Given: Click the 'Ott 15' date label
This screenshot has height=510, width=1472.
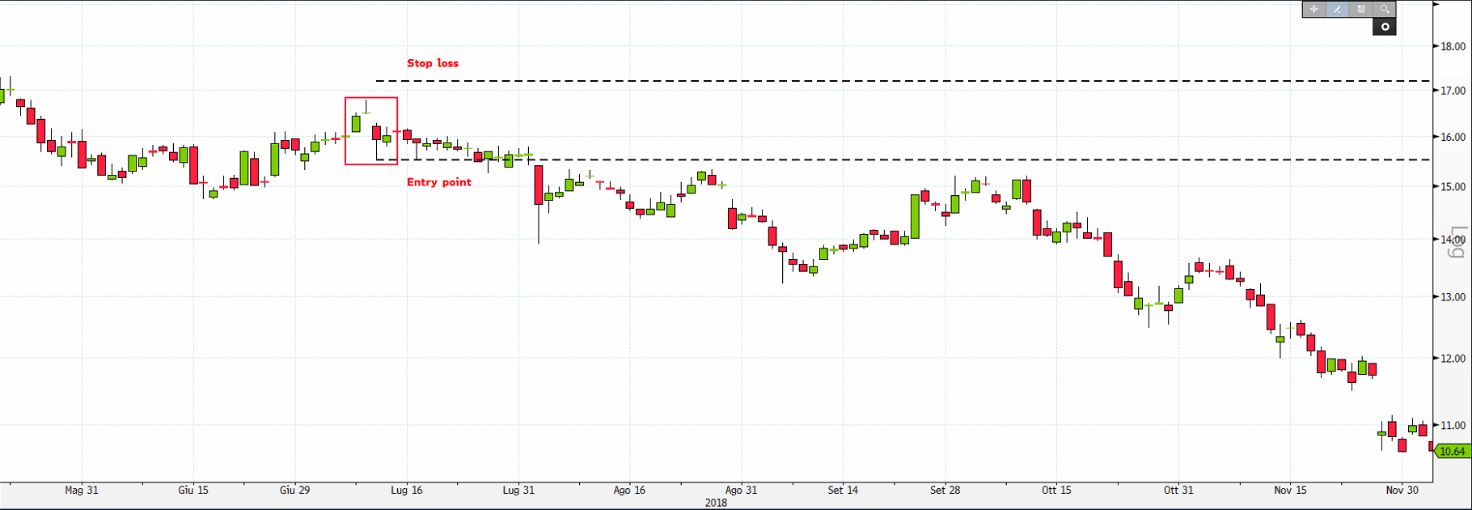Looking at the screenshot, I should click(x=1056, y=491).
